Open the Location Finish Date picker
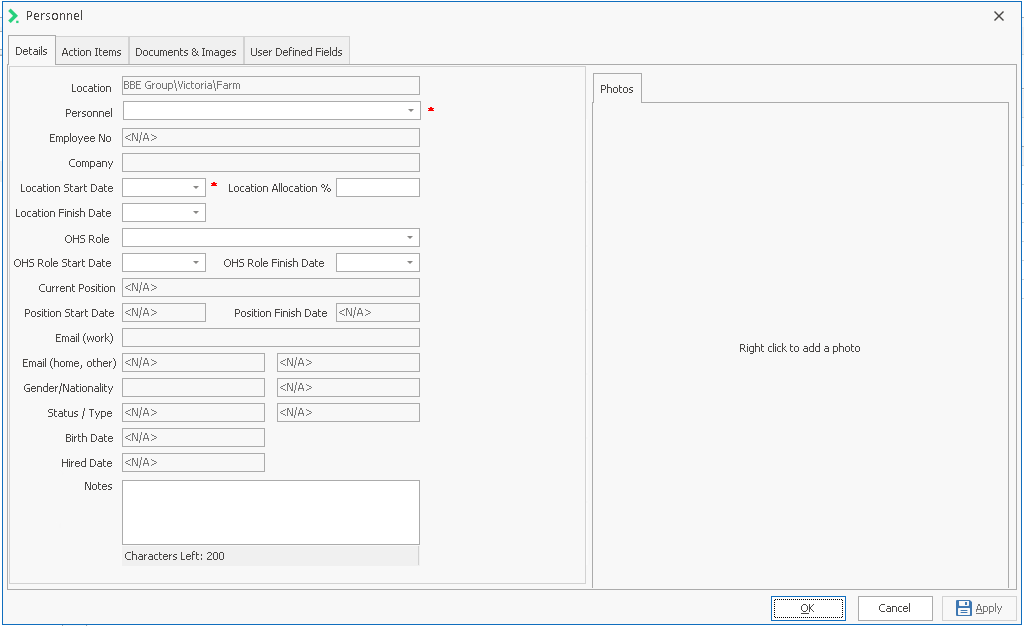1024x626 pixels. [196, 212]
